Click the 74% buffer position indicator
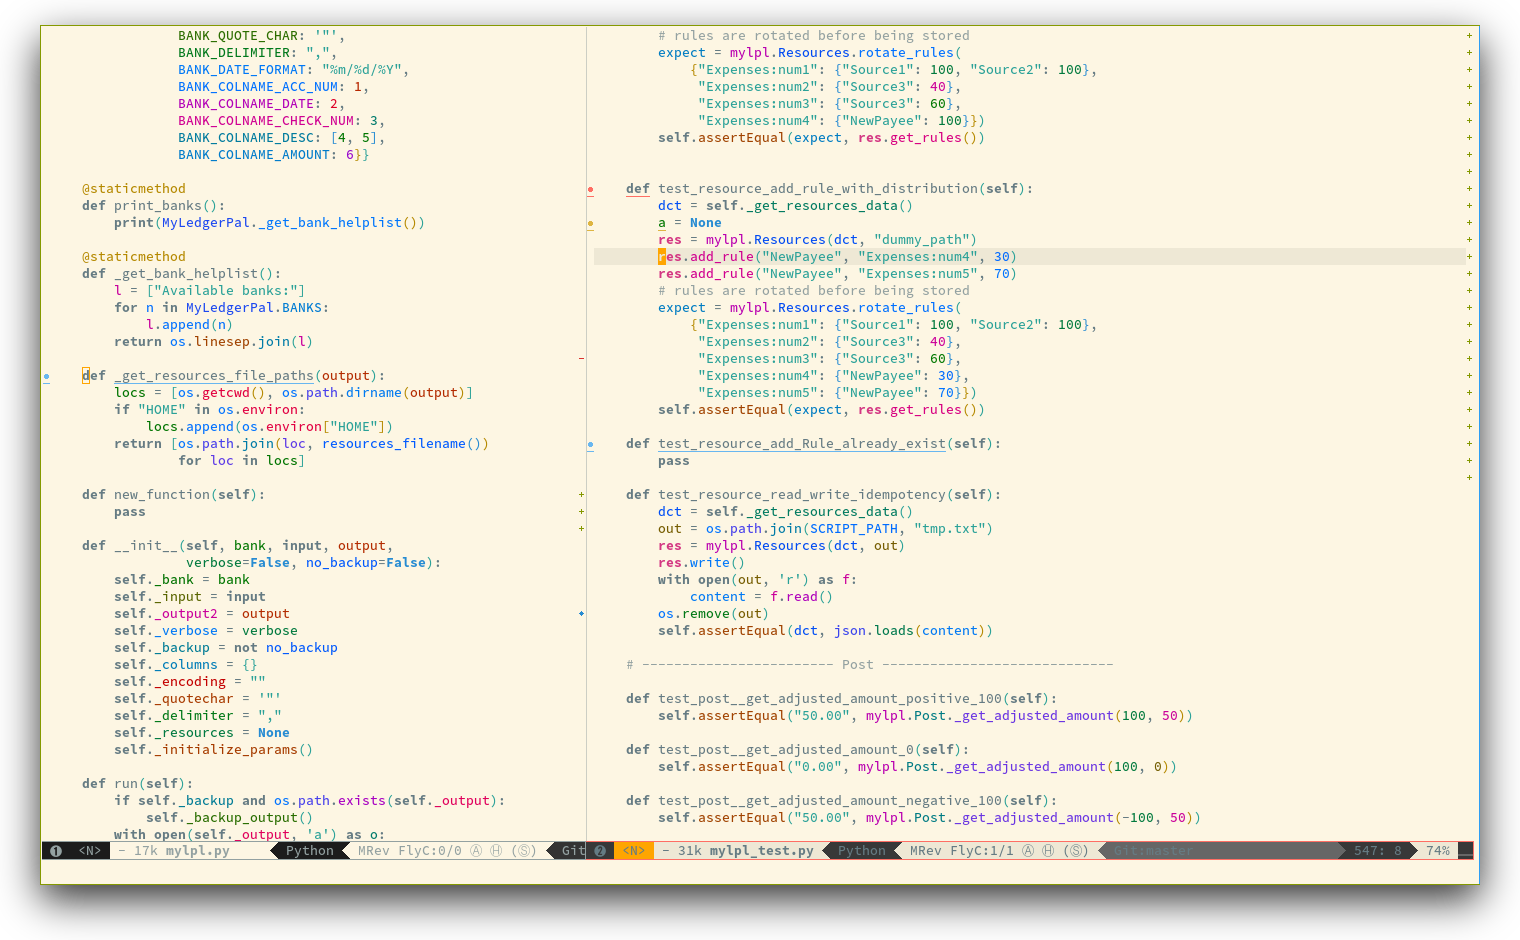 coord(1438,851)
